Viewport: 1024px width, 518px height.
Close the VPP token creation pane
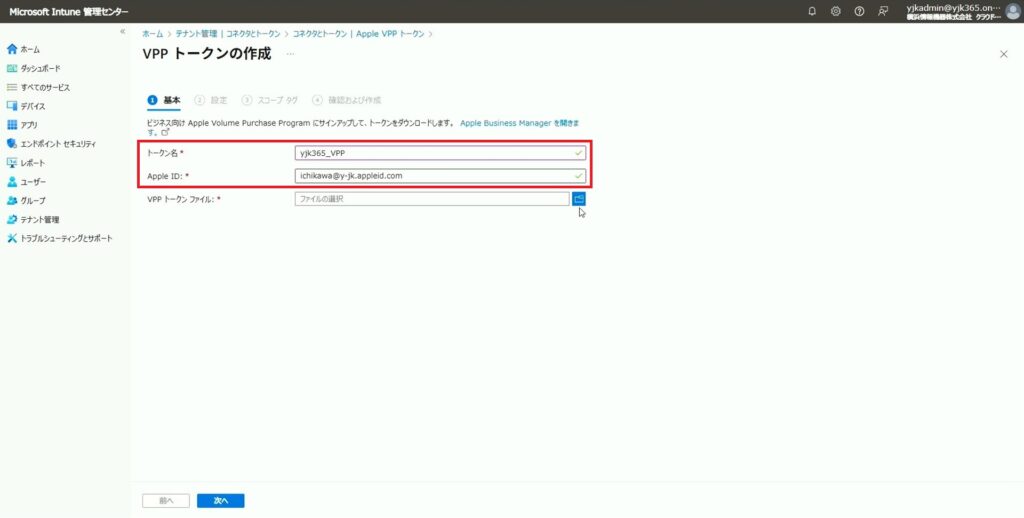coord(1004,54)
